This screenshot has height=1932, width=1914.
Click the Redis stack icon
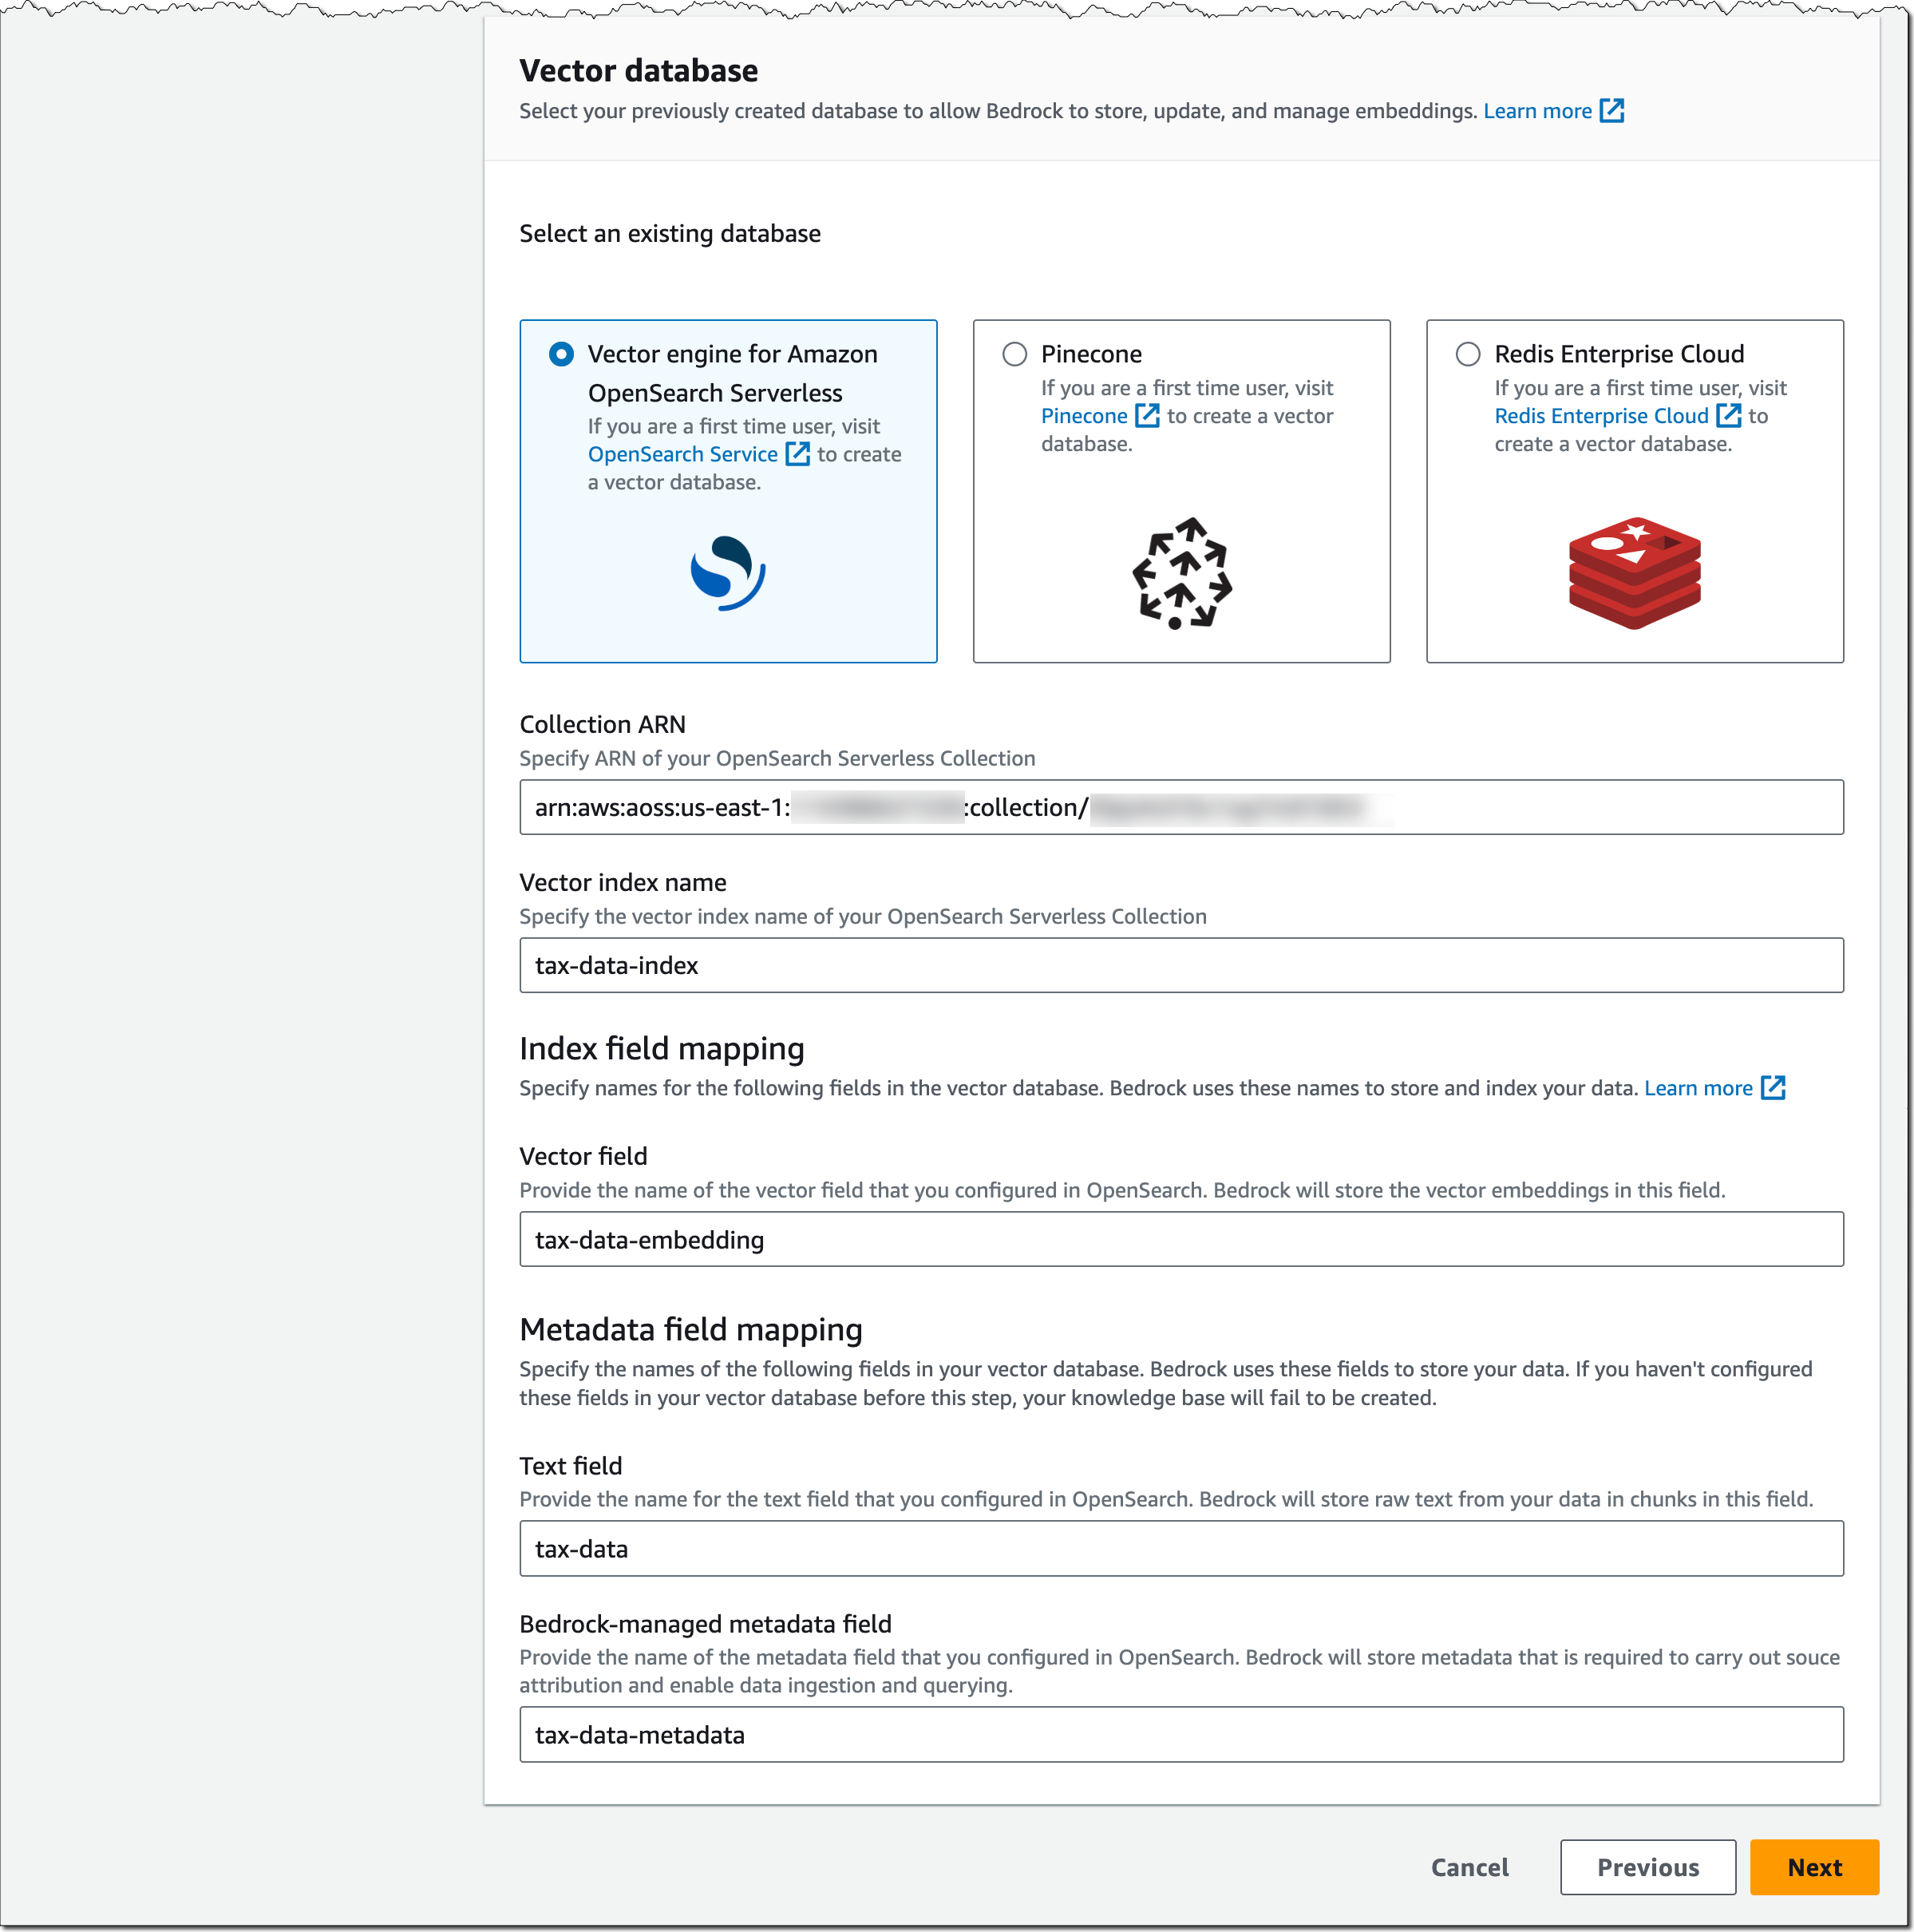pyautogui.click(x=1640, y=570)
